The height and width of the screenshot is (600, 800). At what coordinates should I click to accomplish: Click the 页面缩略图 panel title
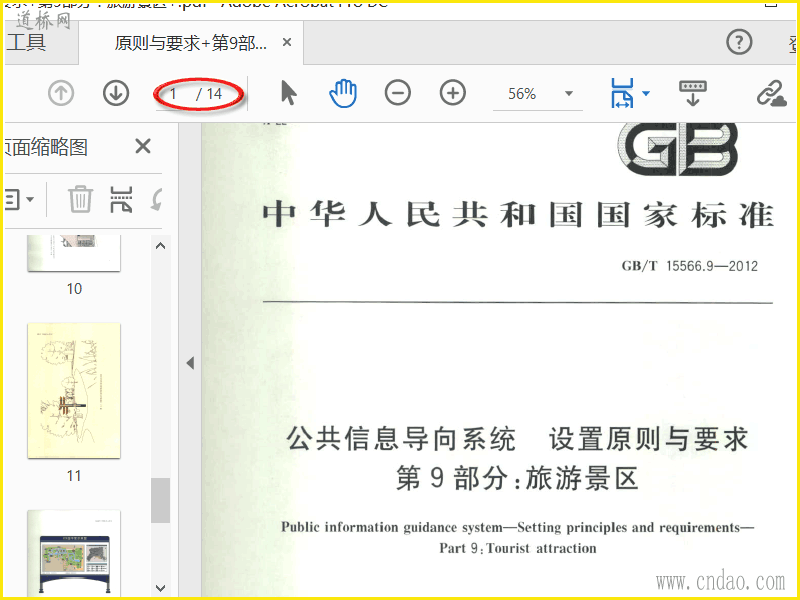coord(46,147)
